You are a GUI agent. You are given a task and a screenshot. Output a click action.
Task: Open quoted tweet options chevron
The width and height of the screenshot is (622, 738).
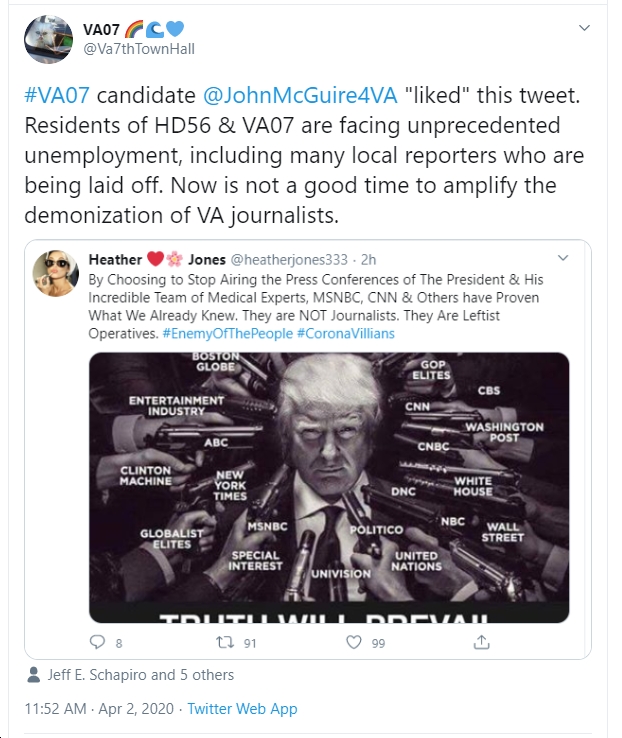click(x=563, y=257)
